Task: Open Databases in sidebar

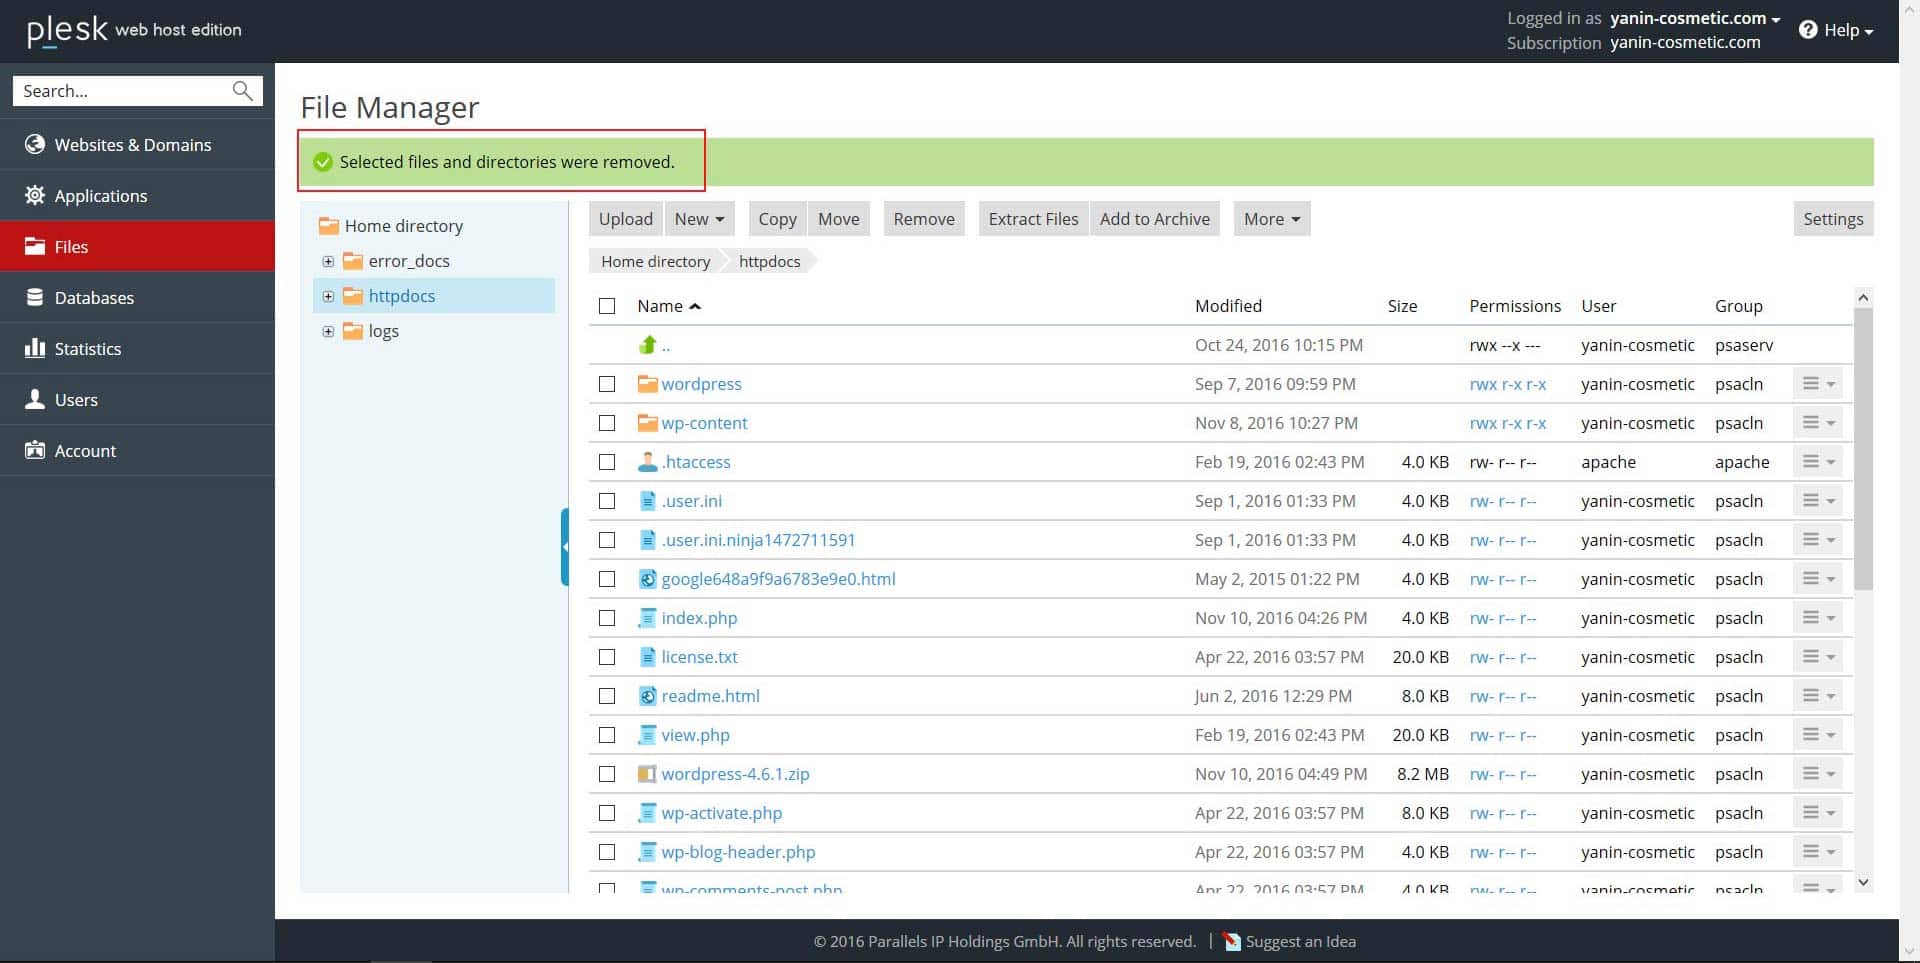Action: 137,297
